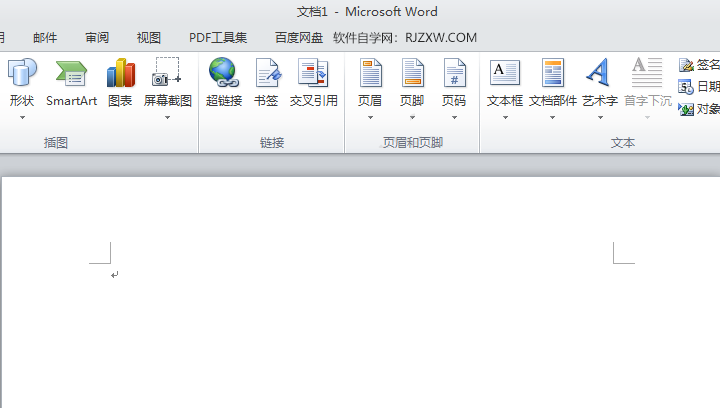Click the 页眉和页脚 group label

pyautogui.click(x=412, y=143)
